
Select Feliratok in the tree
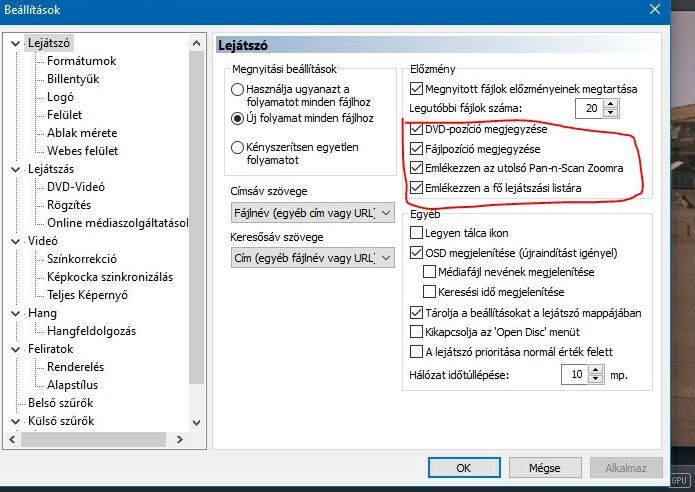click(x=51, y=349)
